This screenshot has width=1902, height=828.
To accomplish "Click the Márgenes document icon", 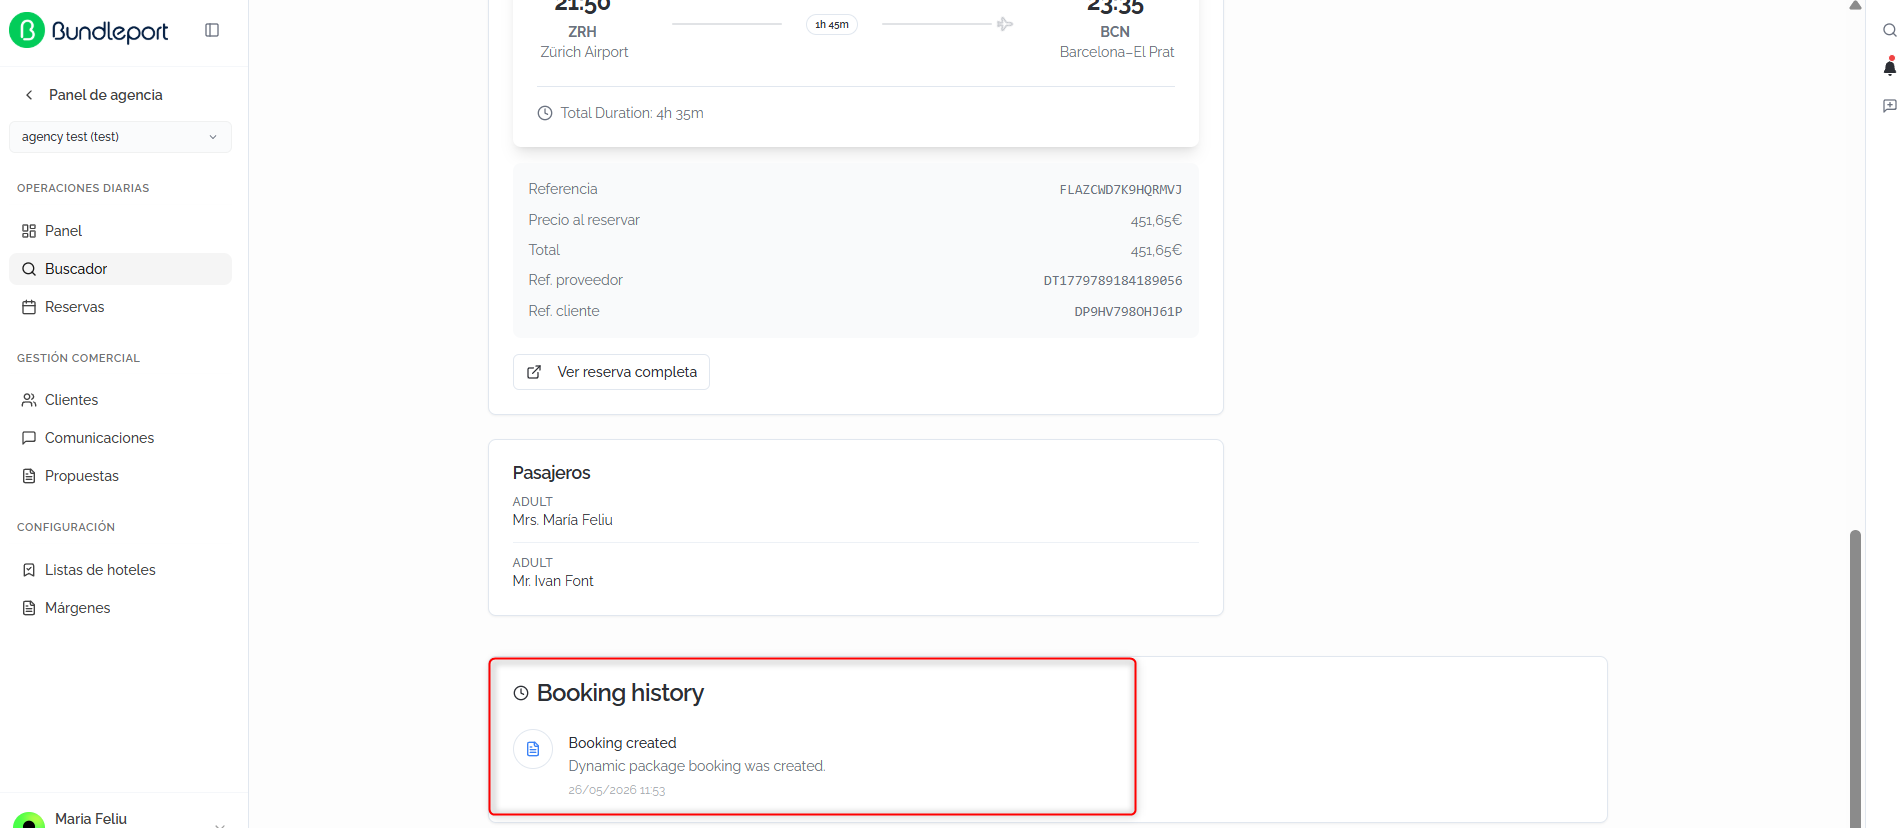I will pos(29,608).
